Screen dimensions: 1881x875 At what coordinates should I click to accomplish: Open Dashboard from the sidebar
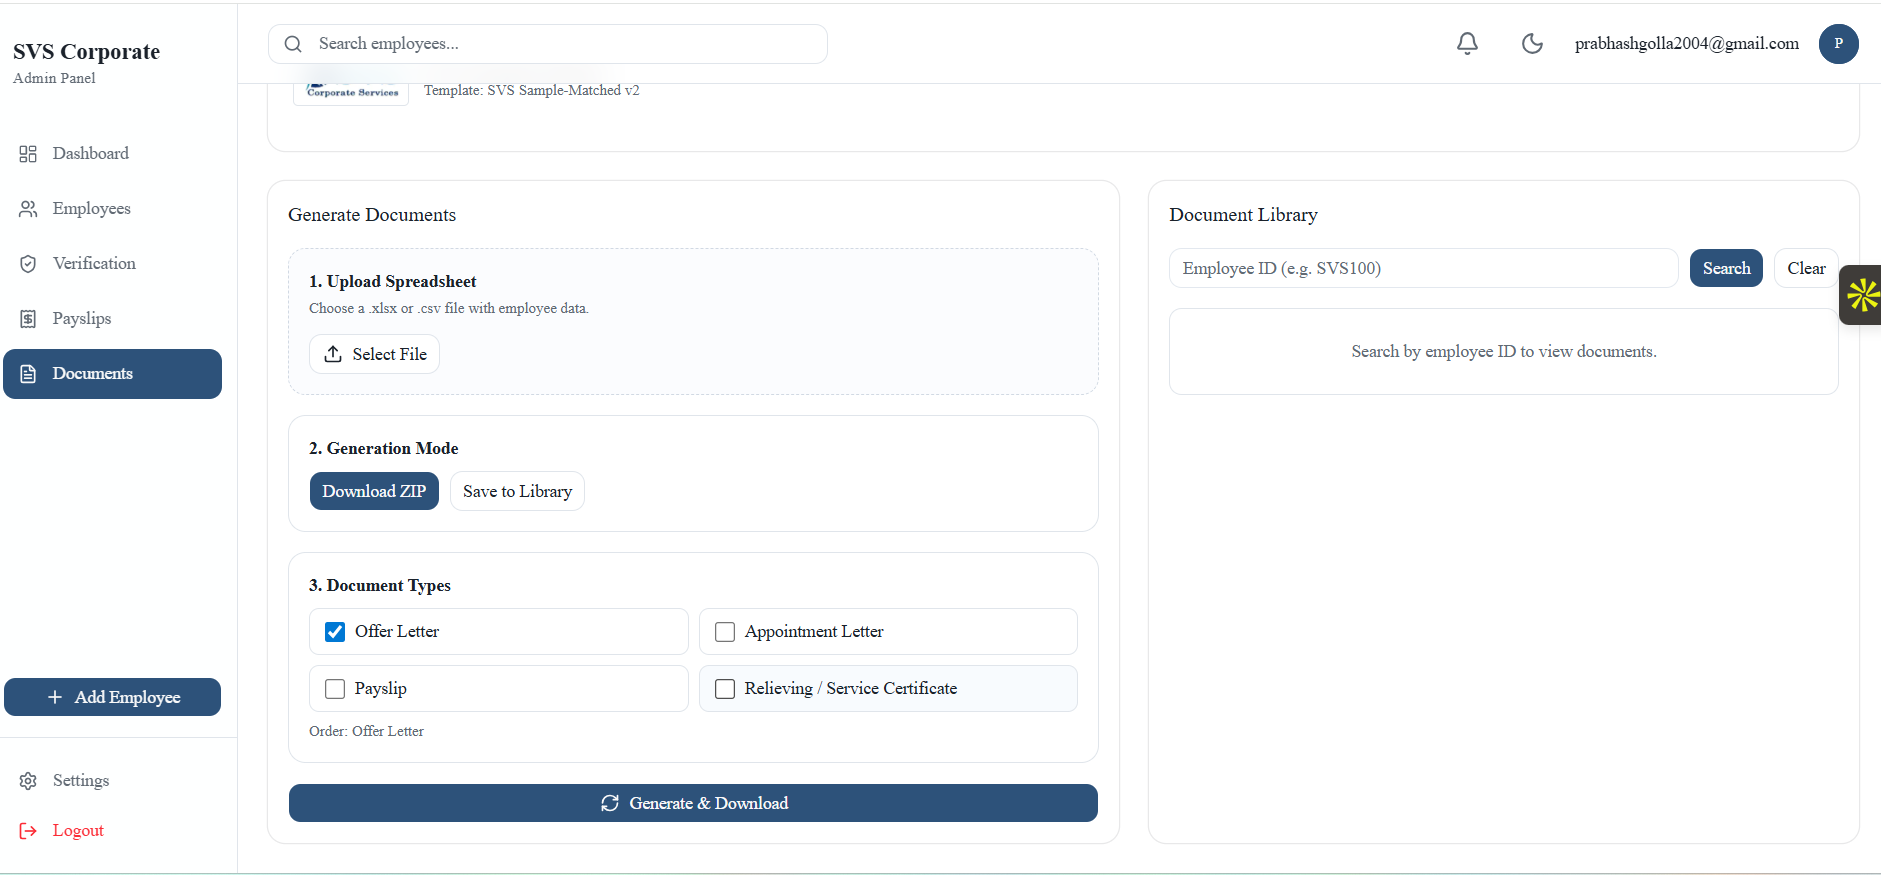pos(112,154)
